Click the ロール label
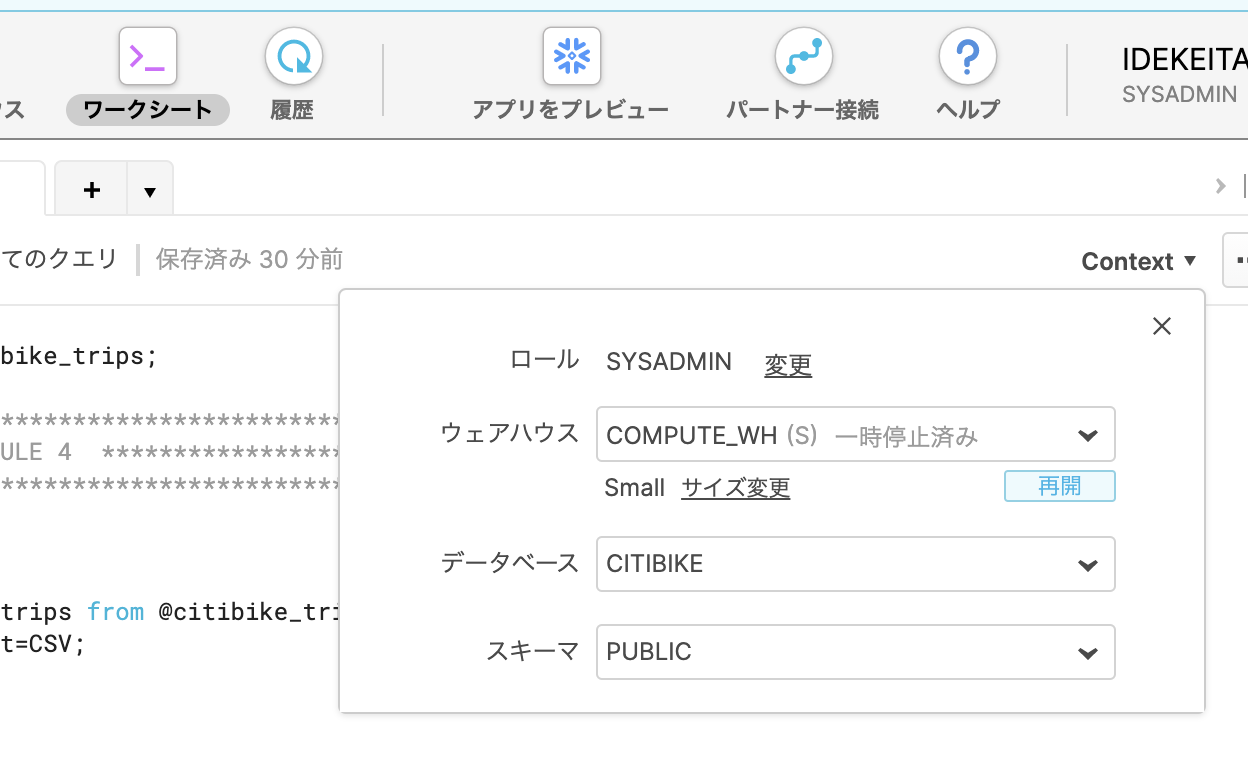The width and height of the screenshot is (1248, 766). [545, 360]
